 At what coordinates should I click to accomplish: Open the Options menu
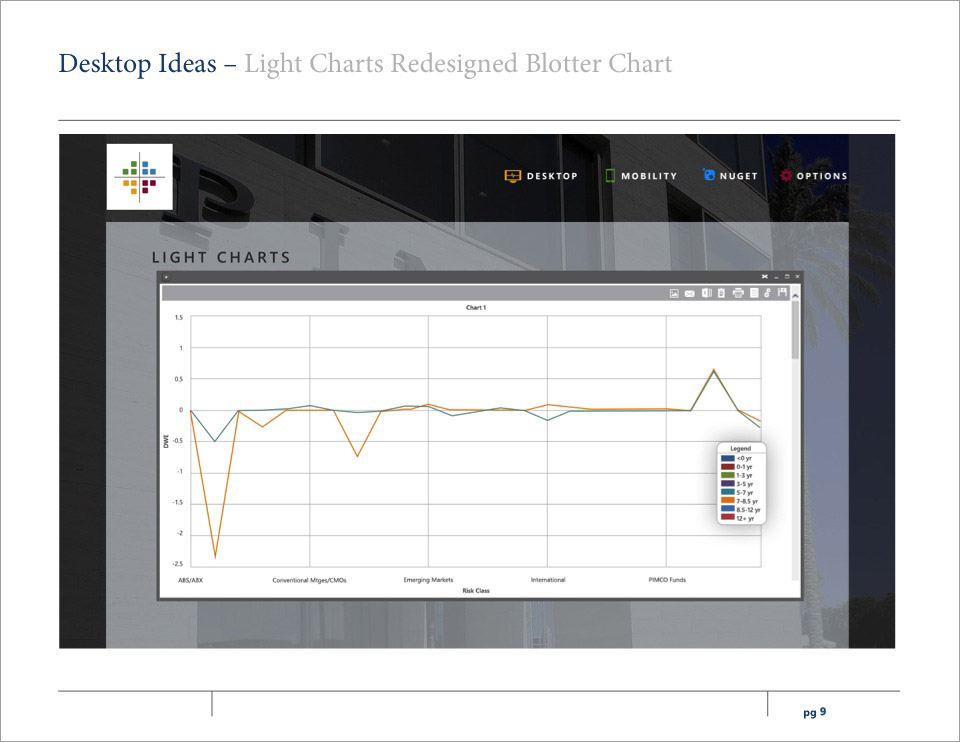(813, 176)
